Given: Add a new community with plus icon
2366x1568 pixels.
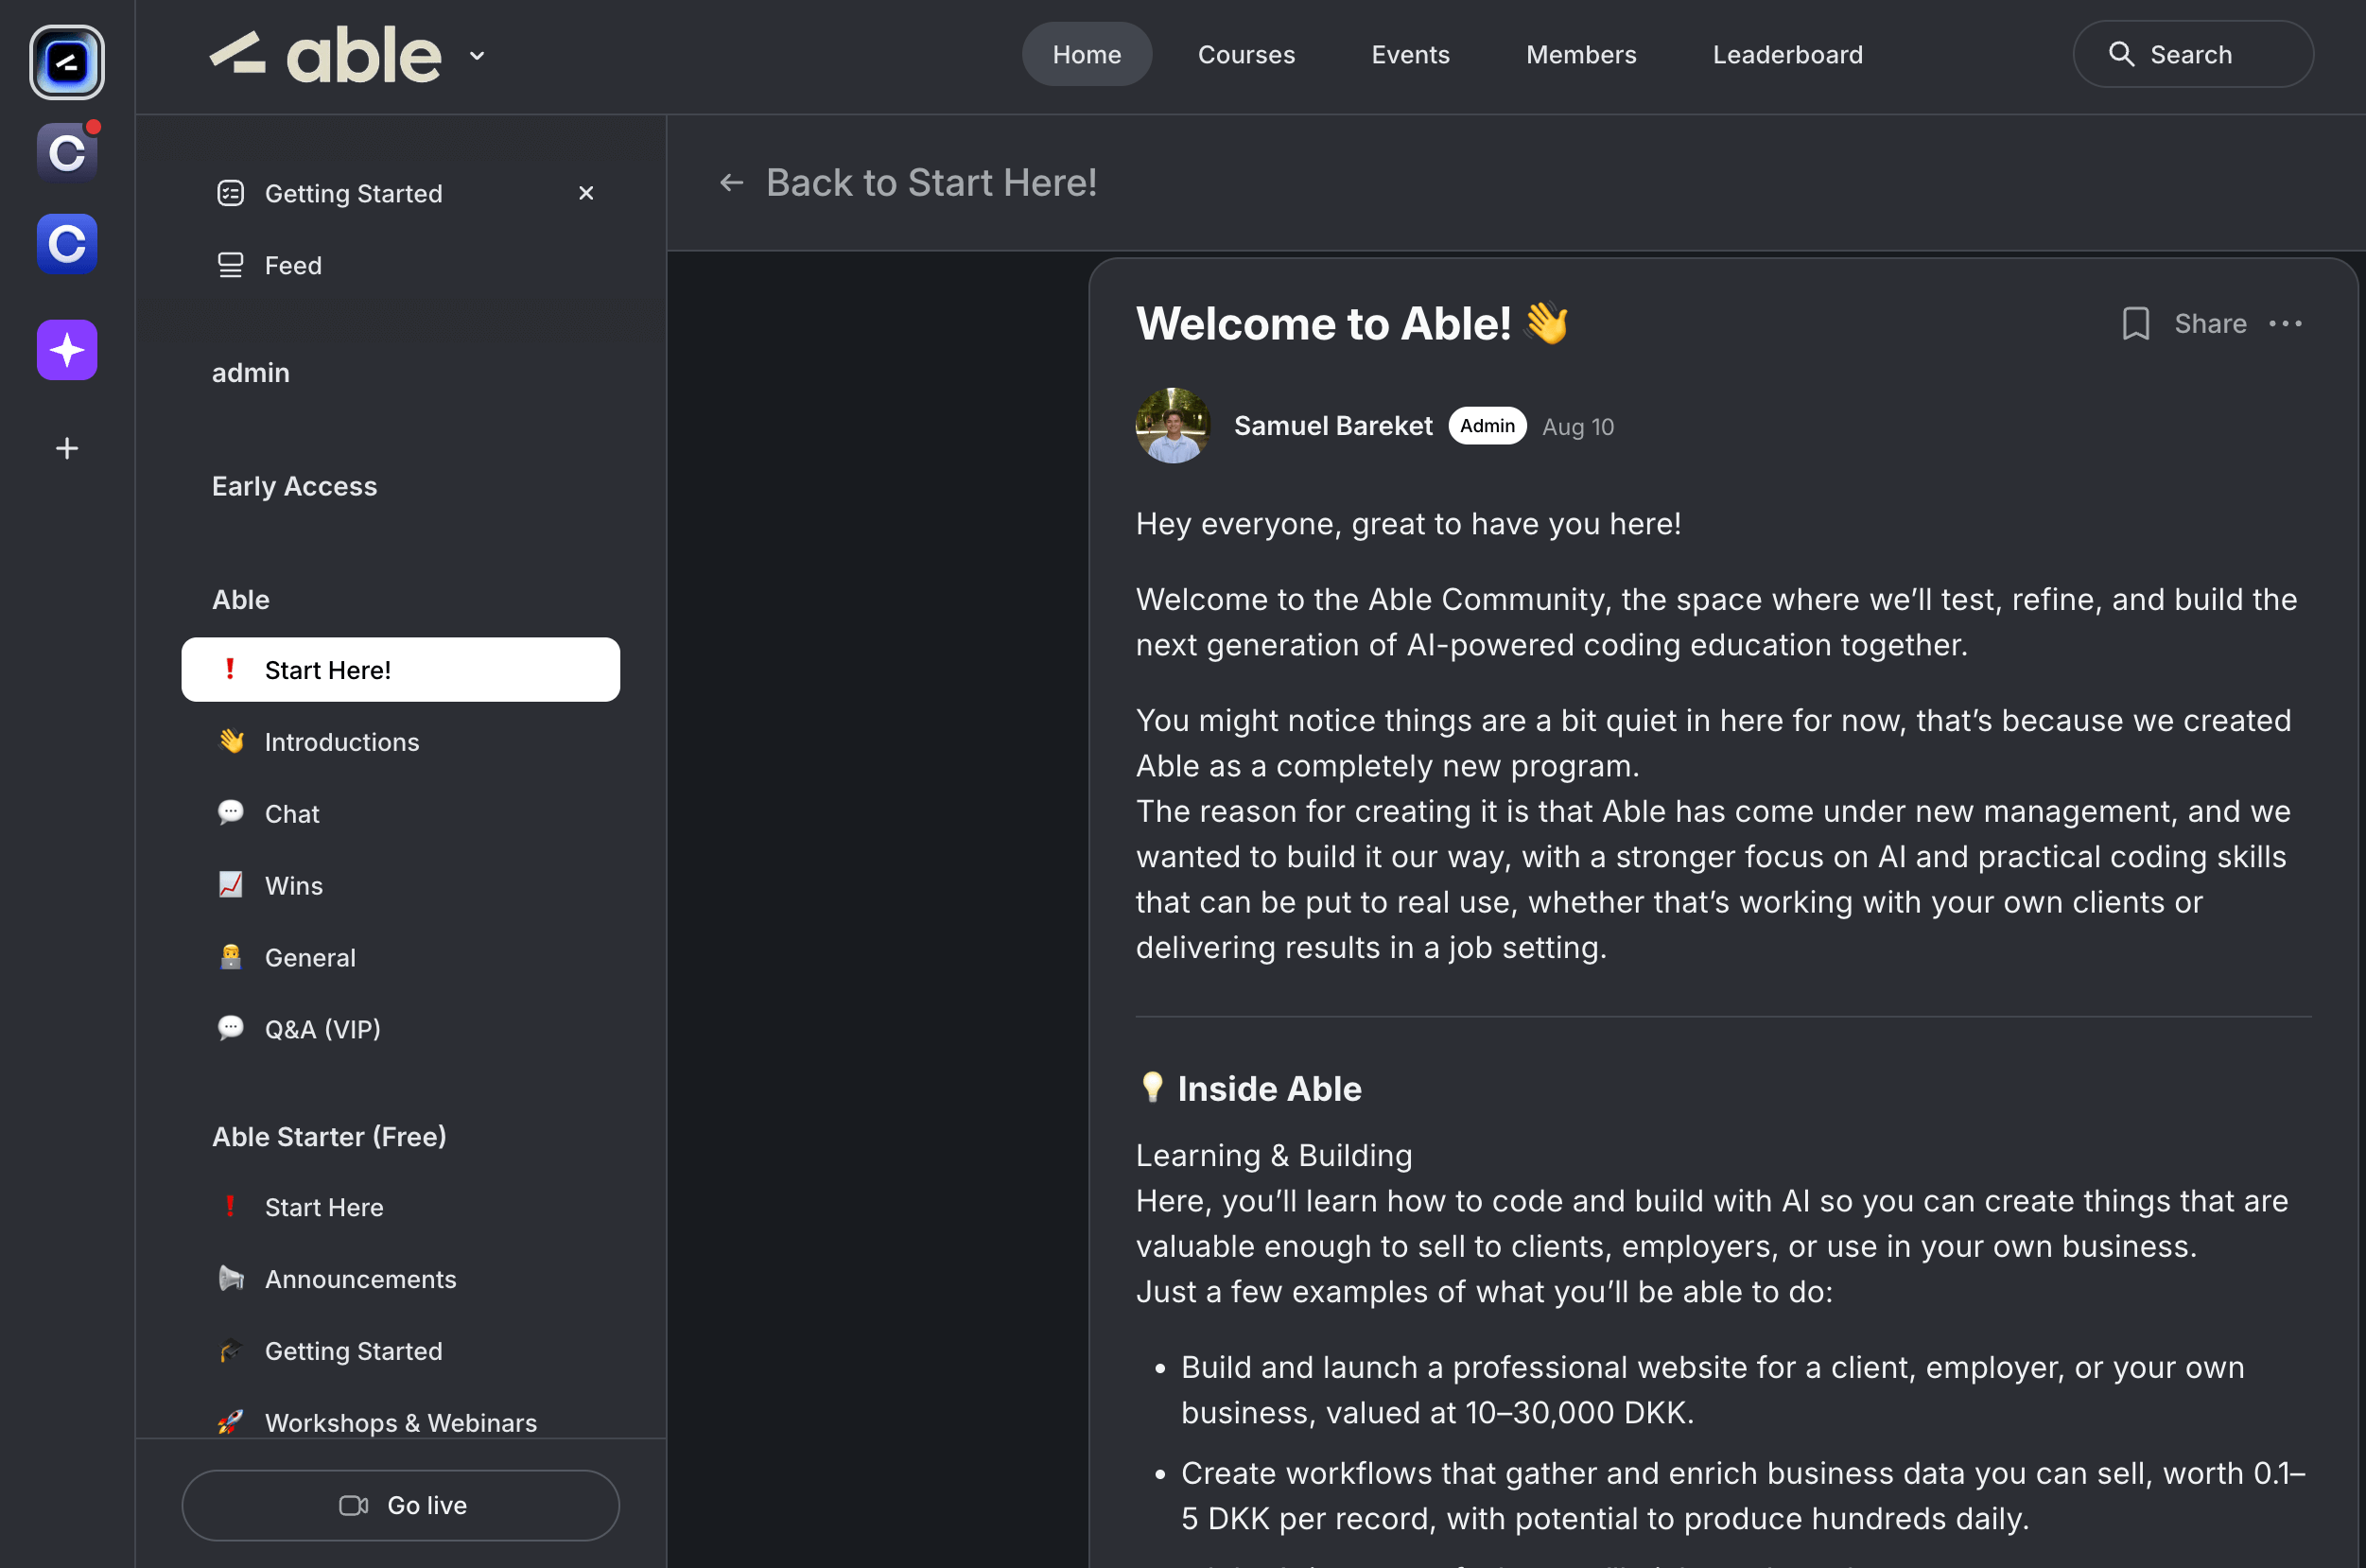Looking at the screenshot, I should point(67,448).
